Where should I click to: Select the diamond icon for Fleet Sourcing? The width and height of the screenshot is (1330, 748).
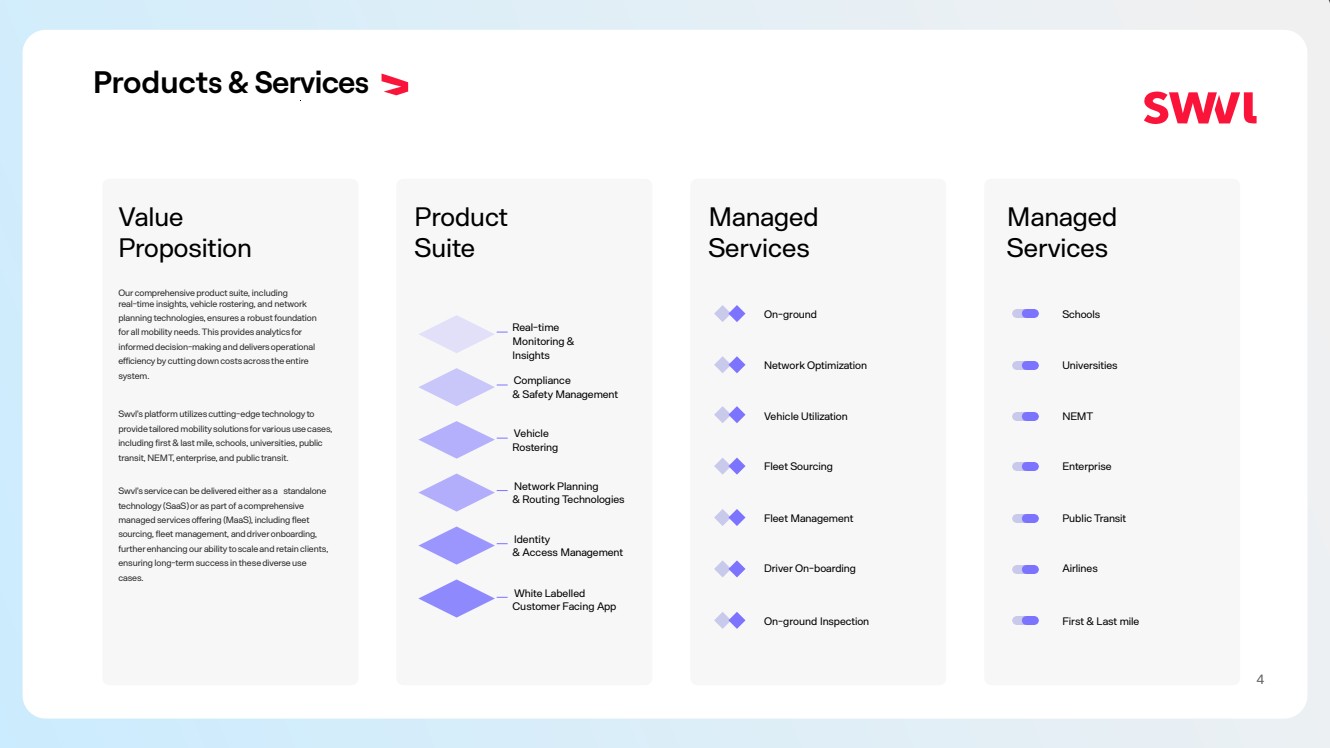pyautogui.click(x=730, y=466)
